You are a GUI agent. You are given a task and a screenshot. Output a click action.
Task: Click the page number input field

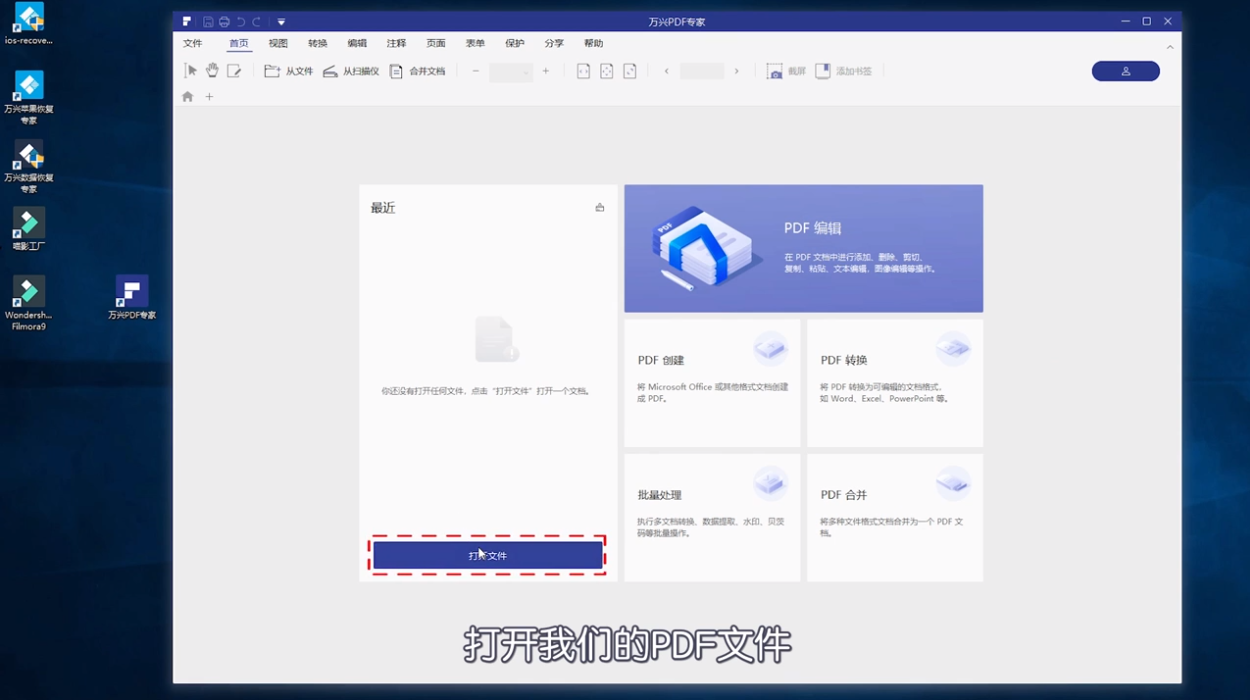pos(702,71)
